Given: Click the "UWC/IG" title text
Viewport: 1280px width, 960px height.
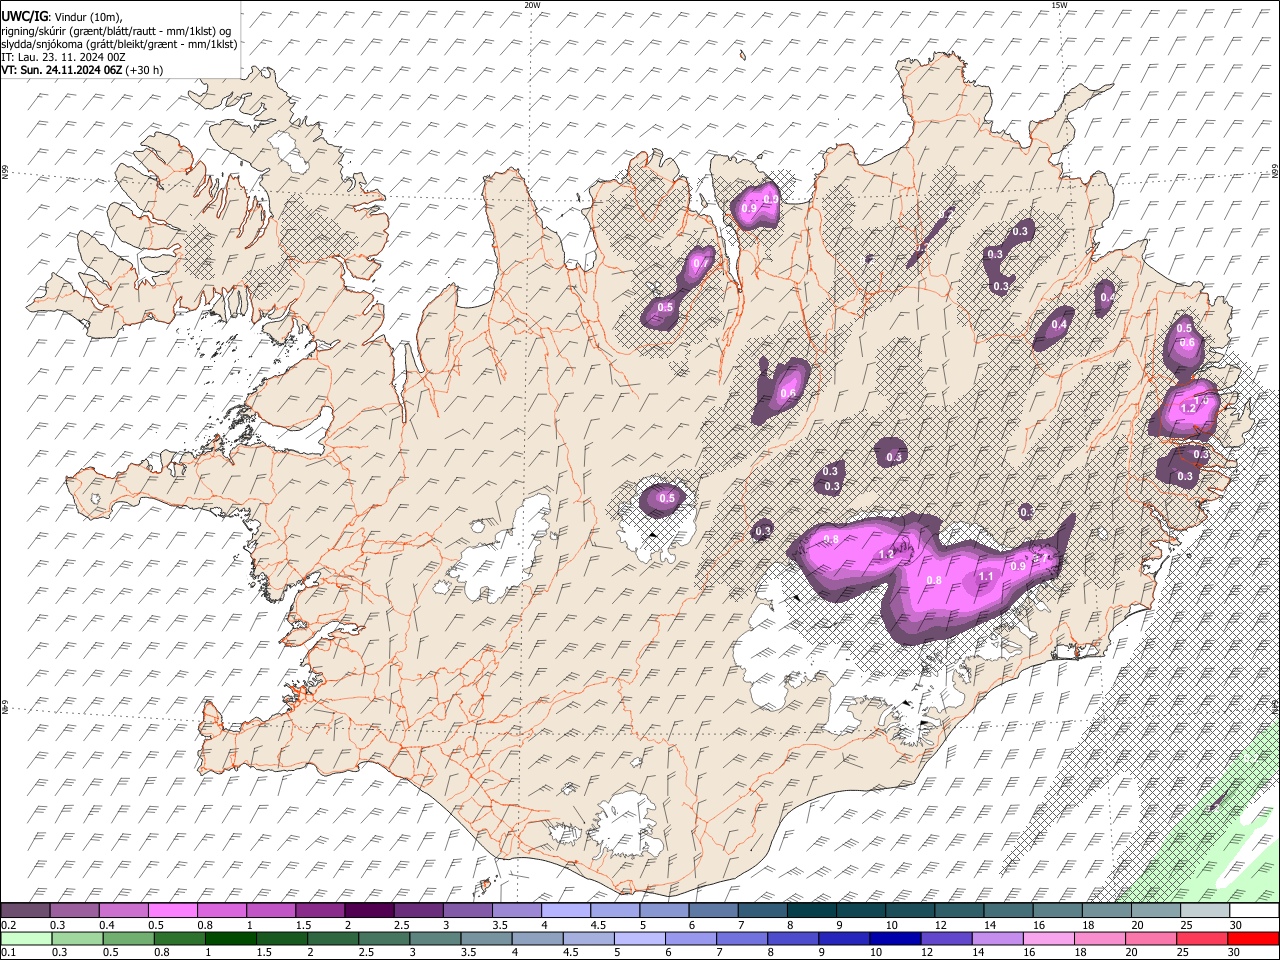Looking at the screenshot, I should coord(24,17).
